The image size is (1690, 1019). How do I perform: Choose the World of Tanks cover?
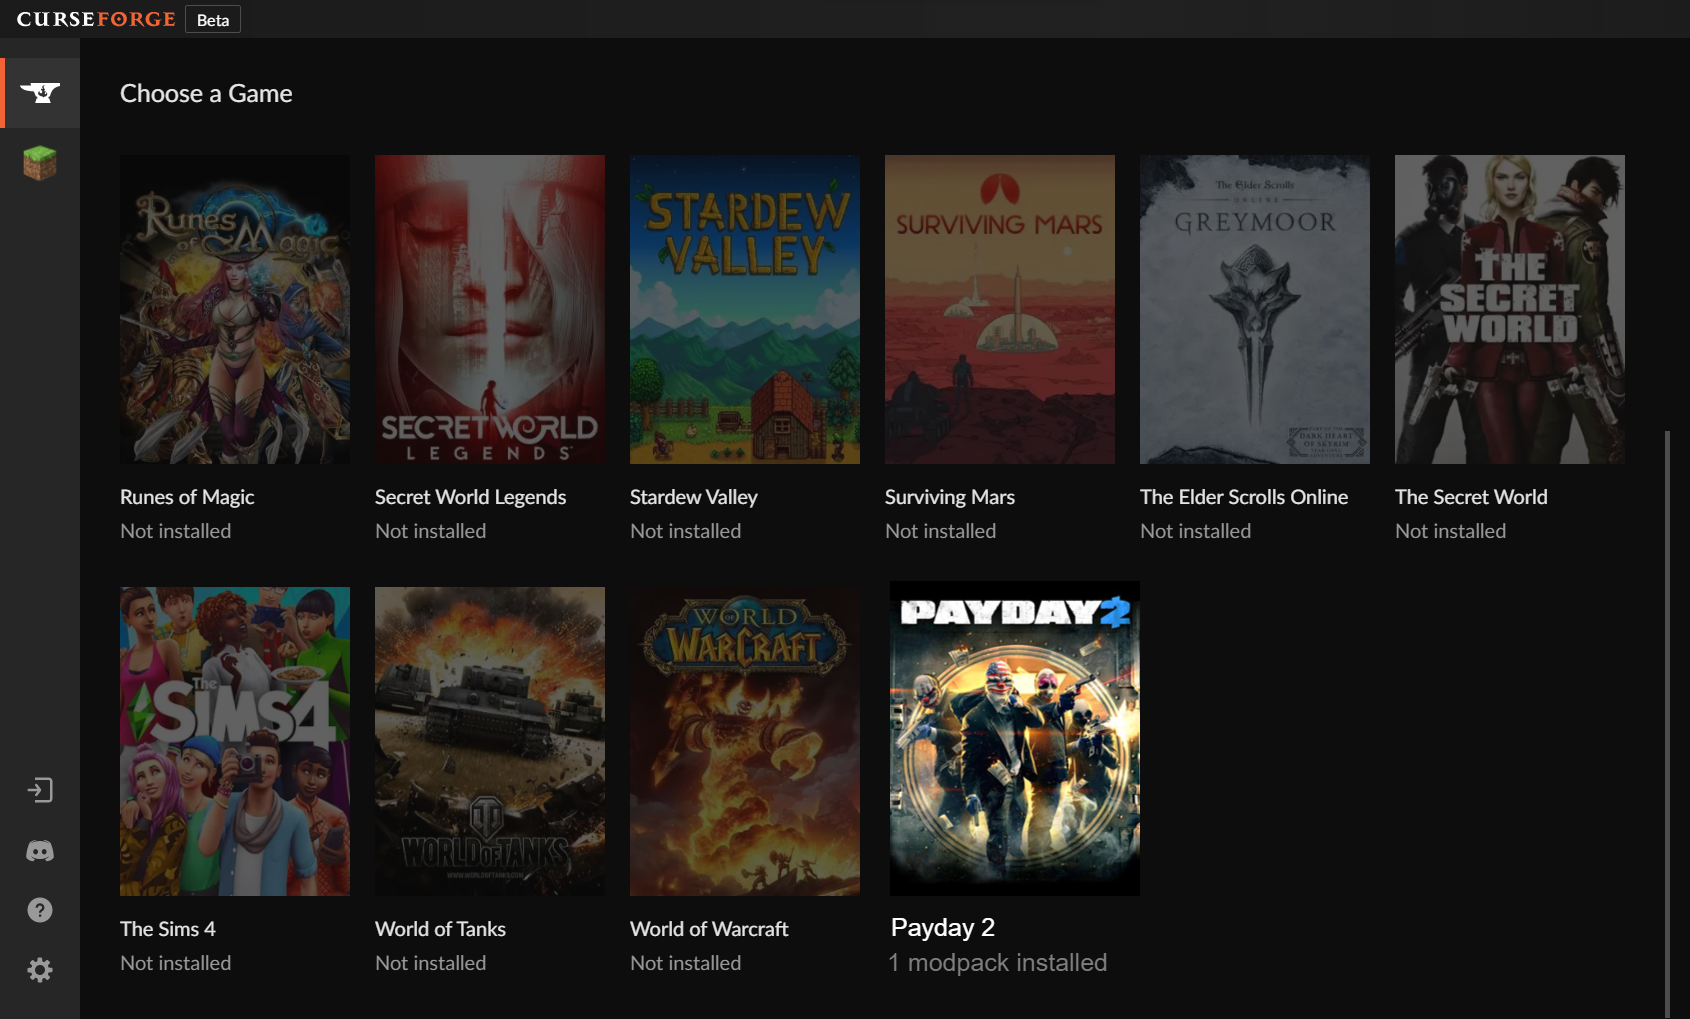click(490, 741)
